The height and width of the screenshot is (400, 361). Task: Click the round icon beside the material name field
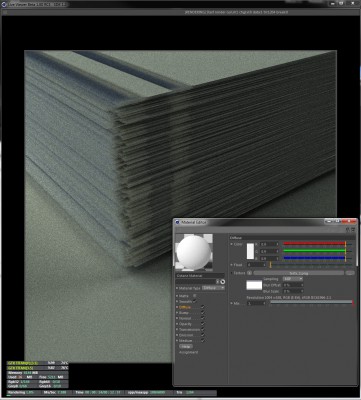[223, 282]
